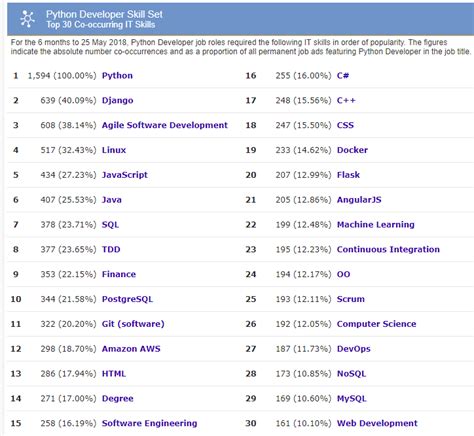Screen dimensions: 474x436
Task: Click the 298 (18.70%) value
Action: click(x=68, y=349)
